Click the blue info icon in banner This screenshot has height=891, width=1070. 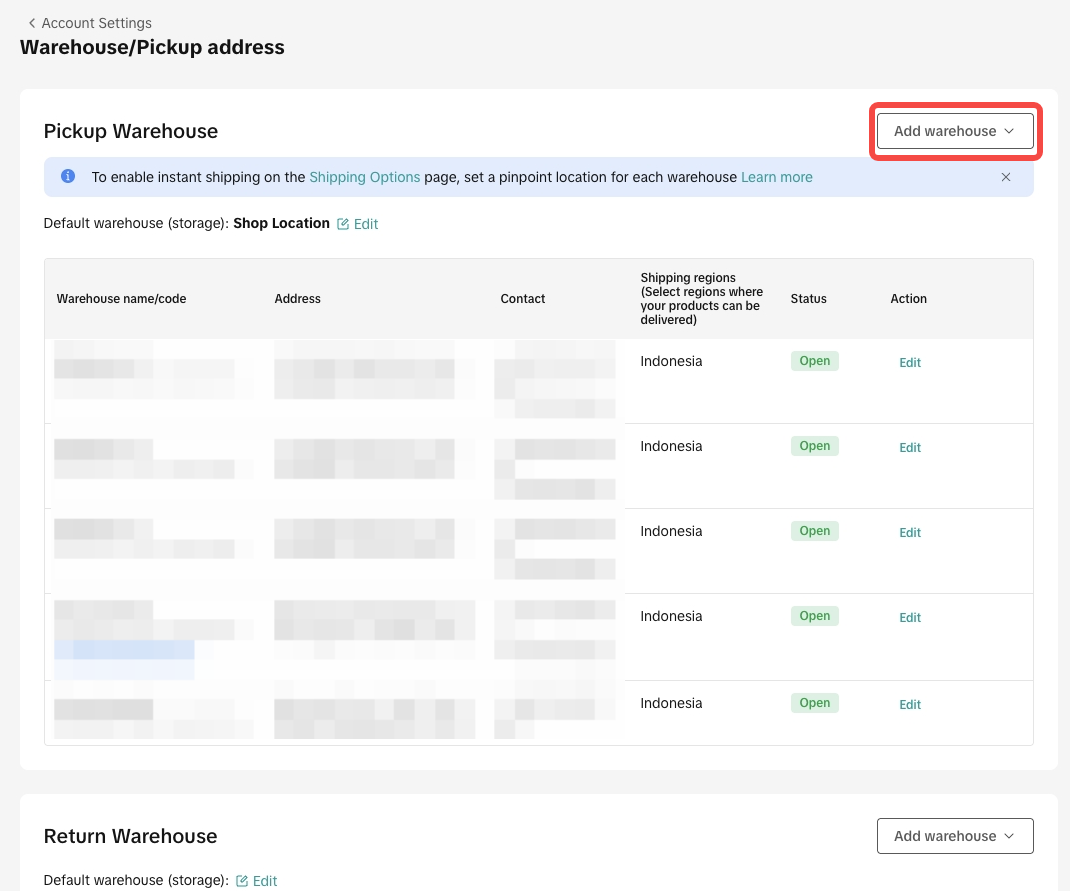pos(68,177)
